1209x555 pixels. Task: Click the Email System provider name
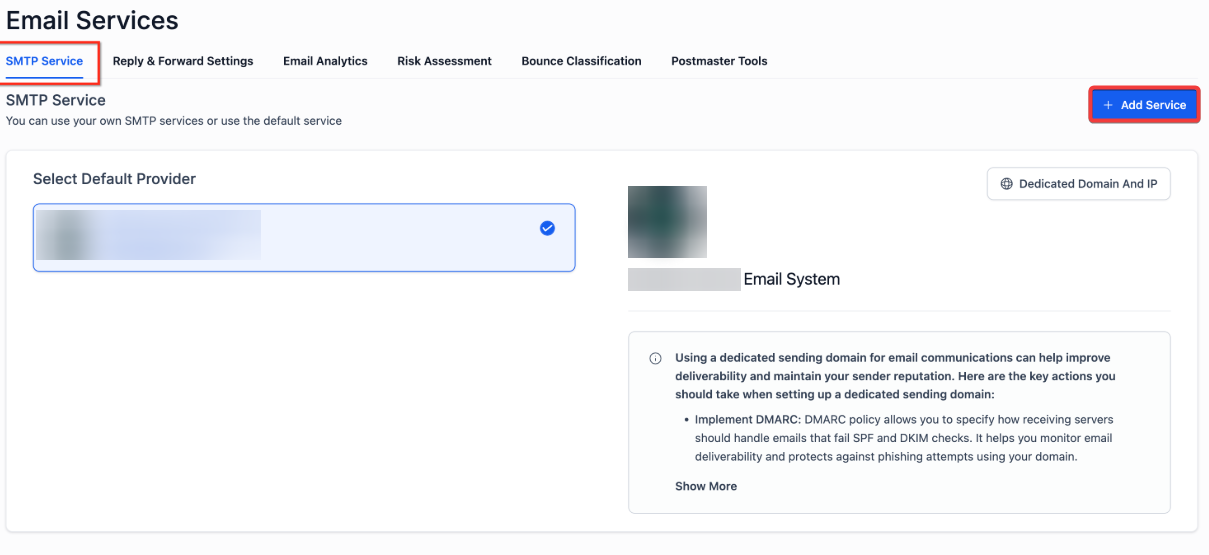(x=791, y=280)
